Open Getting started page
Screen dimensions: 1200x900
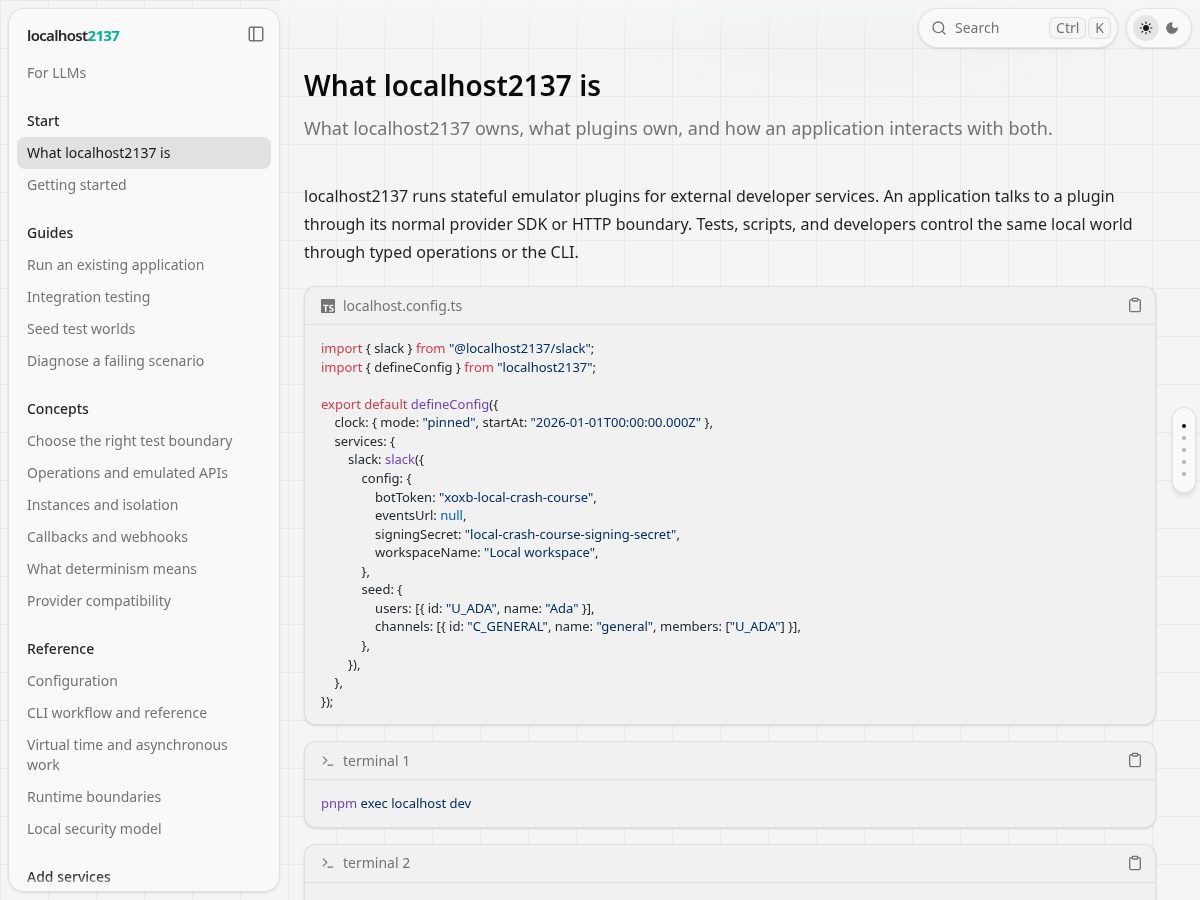[144, 185]
